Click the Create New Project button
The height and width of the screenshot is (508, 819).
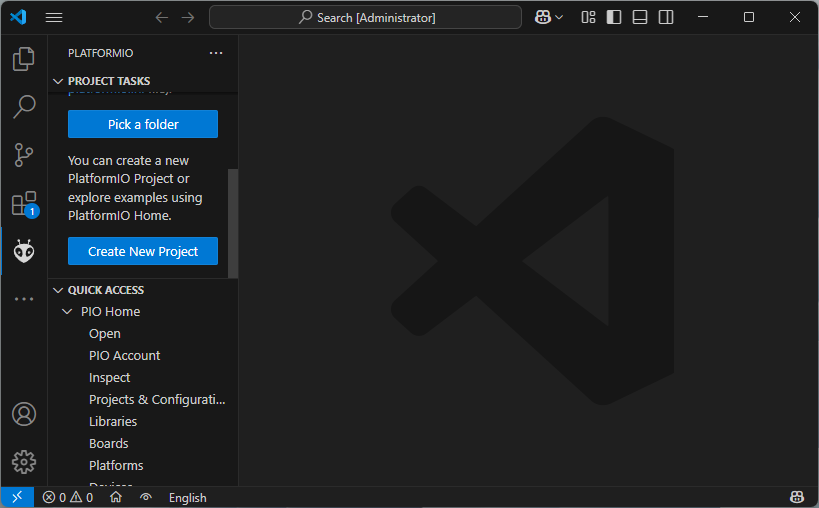(x=143, y=251)
